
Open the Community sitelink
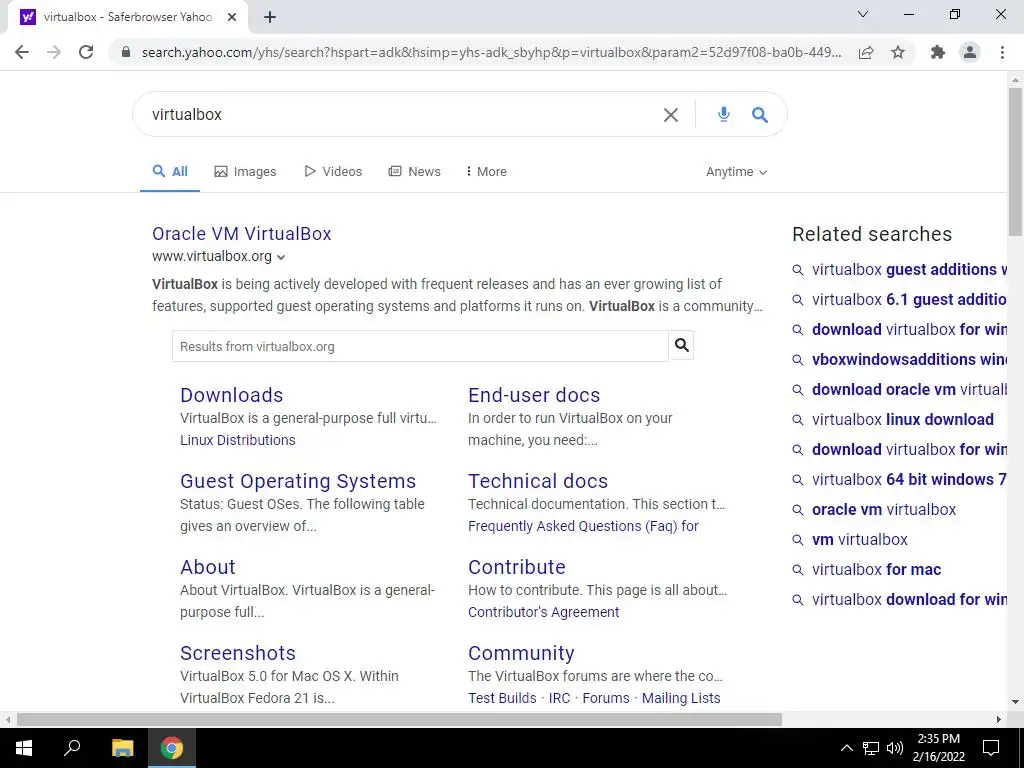(x=521, y=653)
